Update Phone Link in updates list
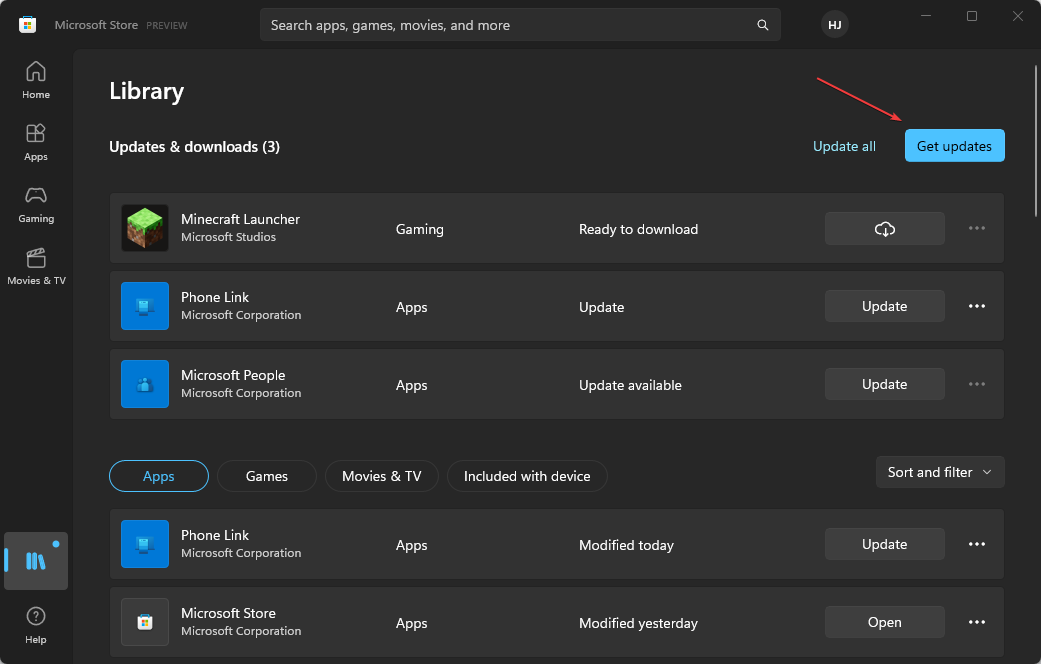The width and height of the screenshot is (1041, 664). 884,306
